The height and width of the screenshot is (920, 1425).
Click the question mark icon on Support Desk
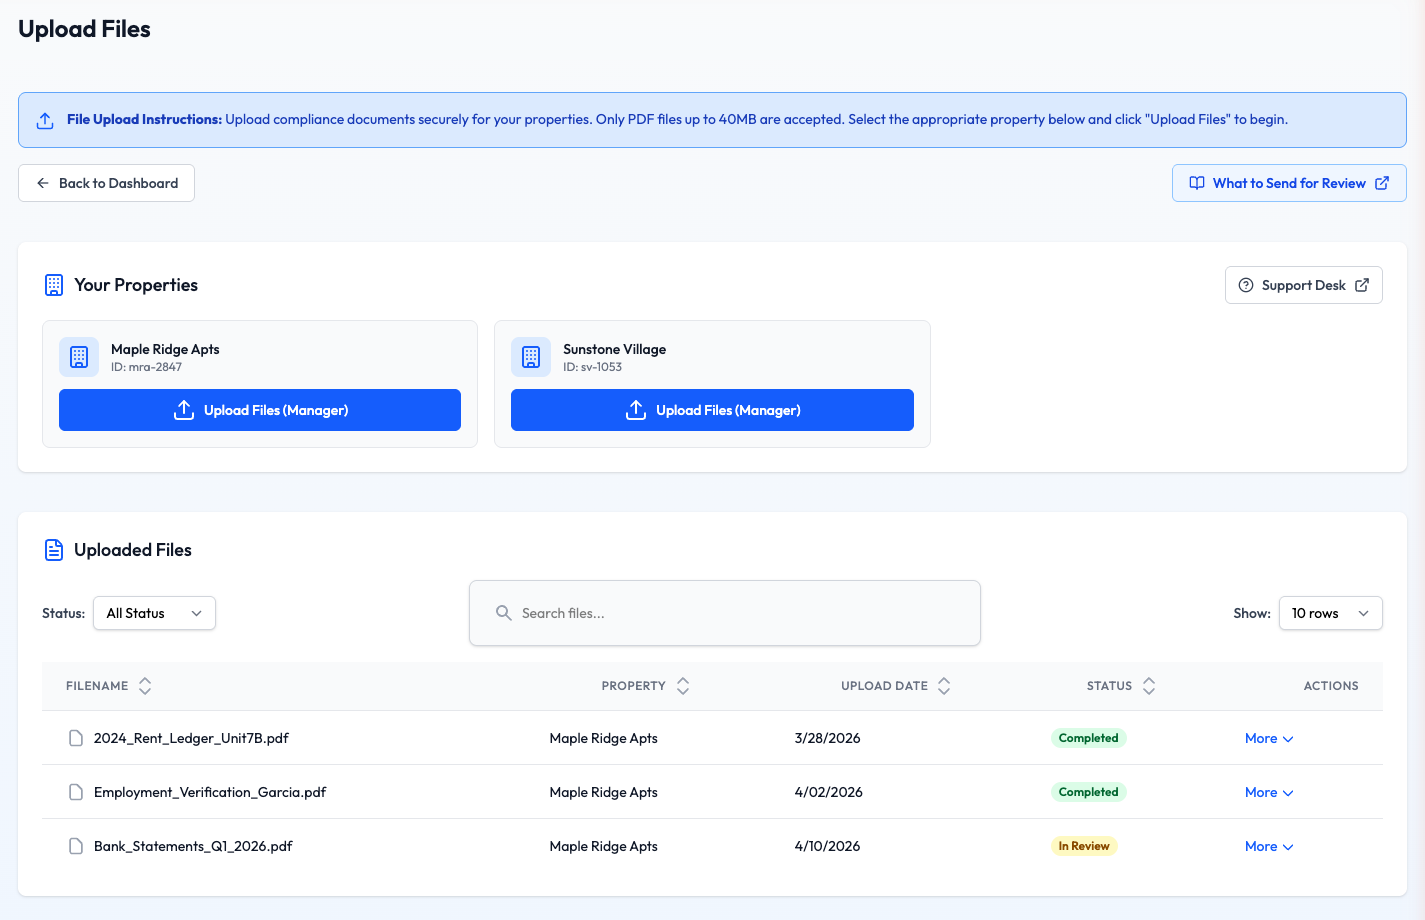pyautogui.click(x=1245, y=285)
